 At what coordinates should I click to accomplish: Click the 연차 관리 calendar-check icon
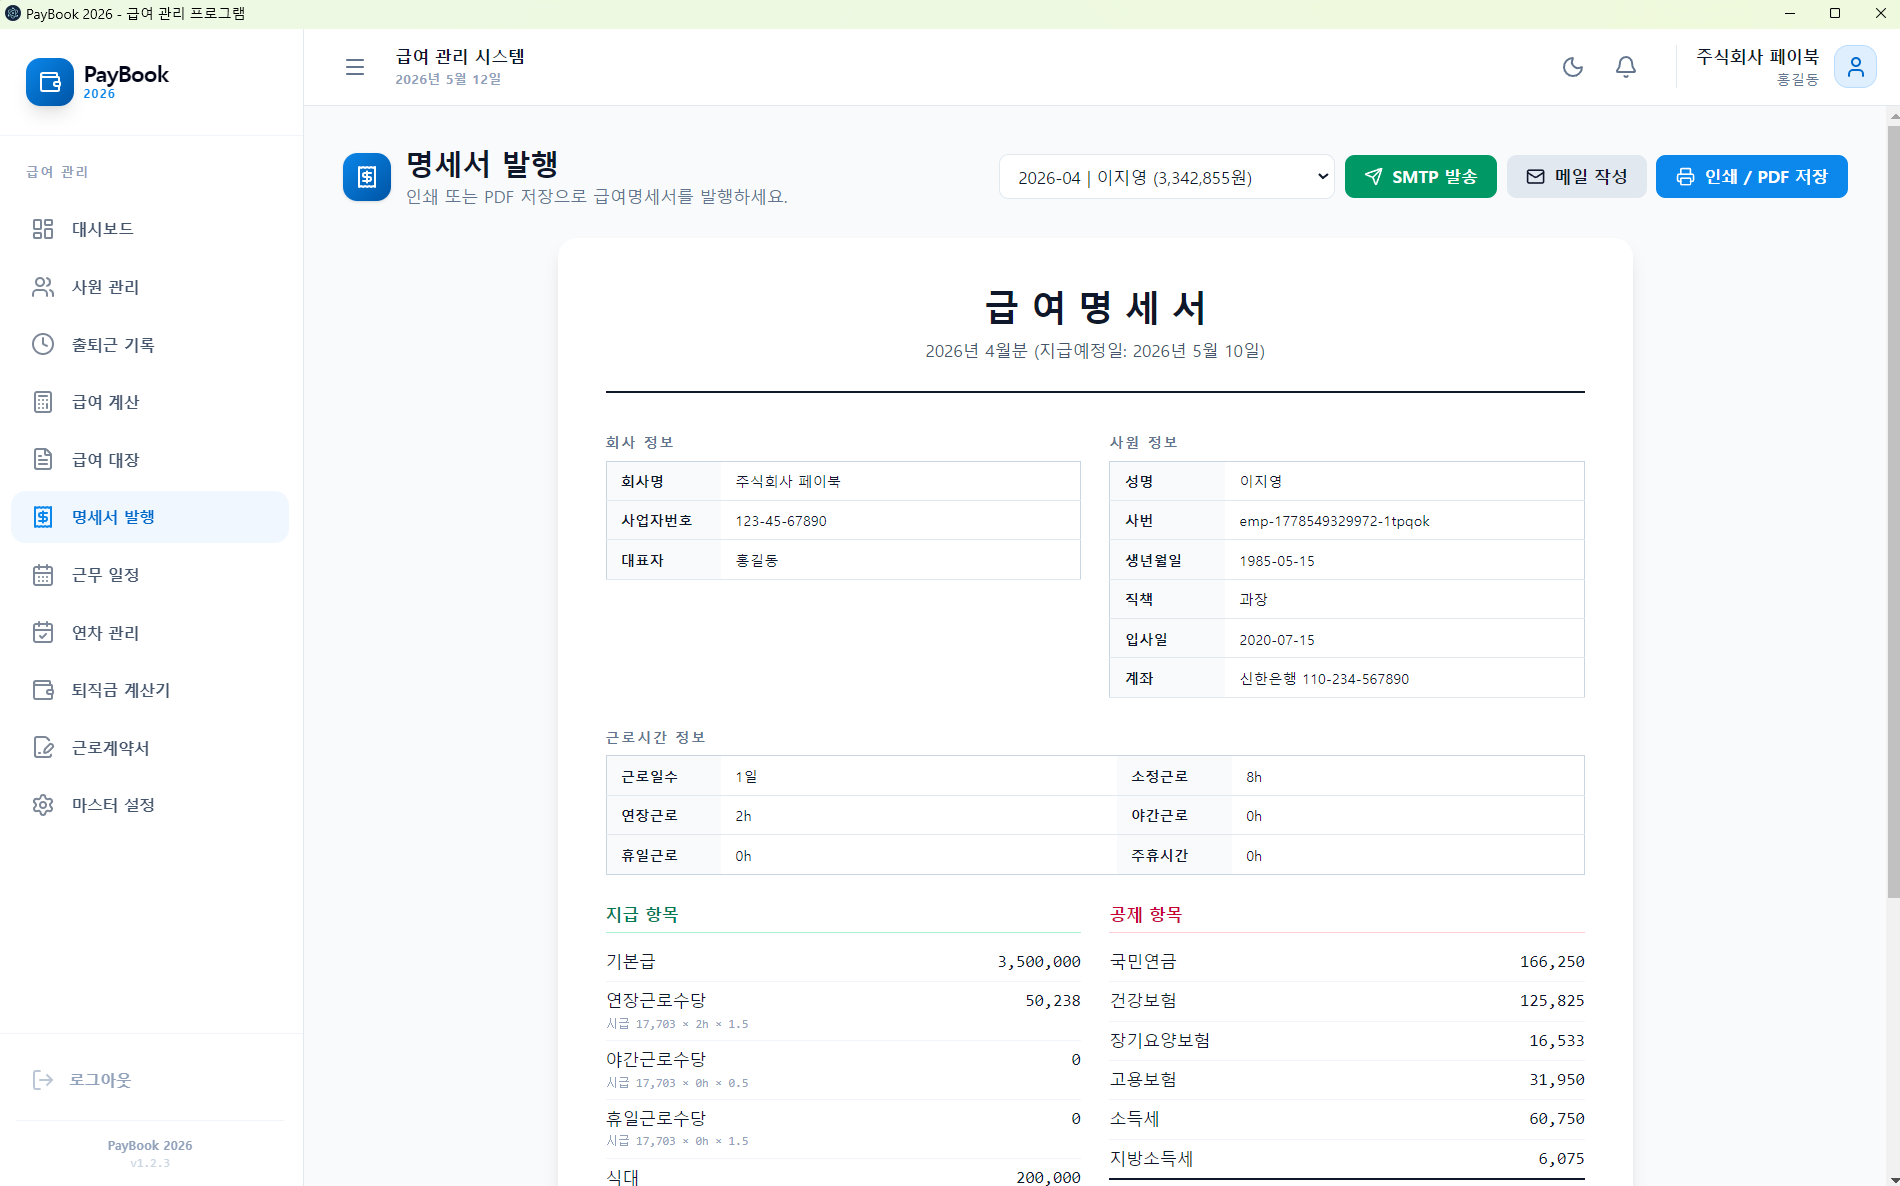point(43,632)
